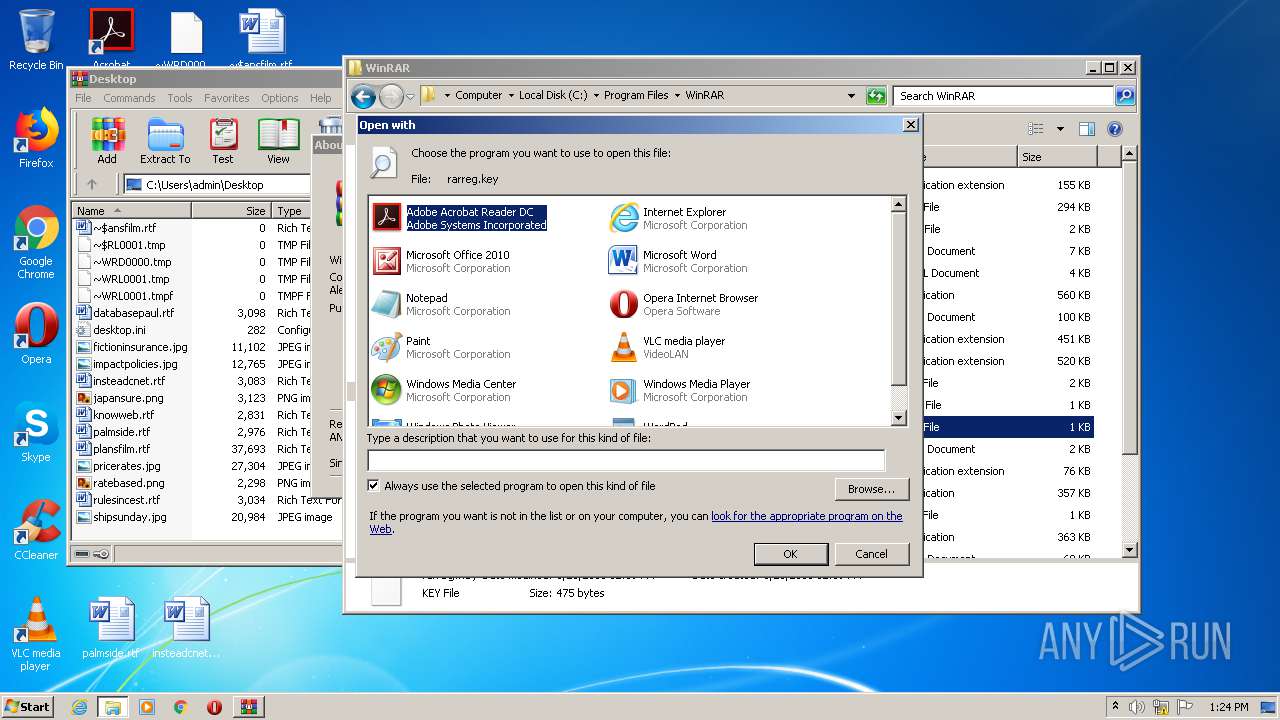The width and height of the screenshot is (1280, 720).
Task: Click the Extract To toolbar icon
Action: pyautogui.click(x=165, y=140)
